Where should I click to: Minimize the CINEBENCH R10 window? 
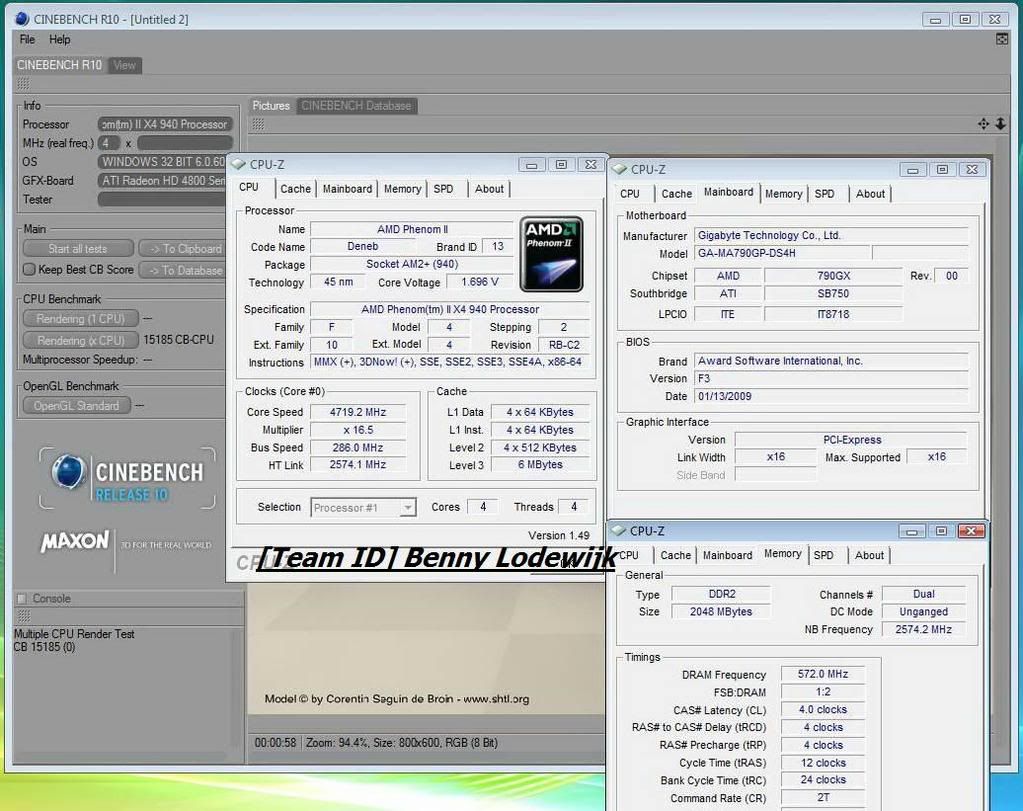[935, 20]
